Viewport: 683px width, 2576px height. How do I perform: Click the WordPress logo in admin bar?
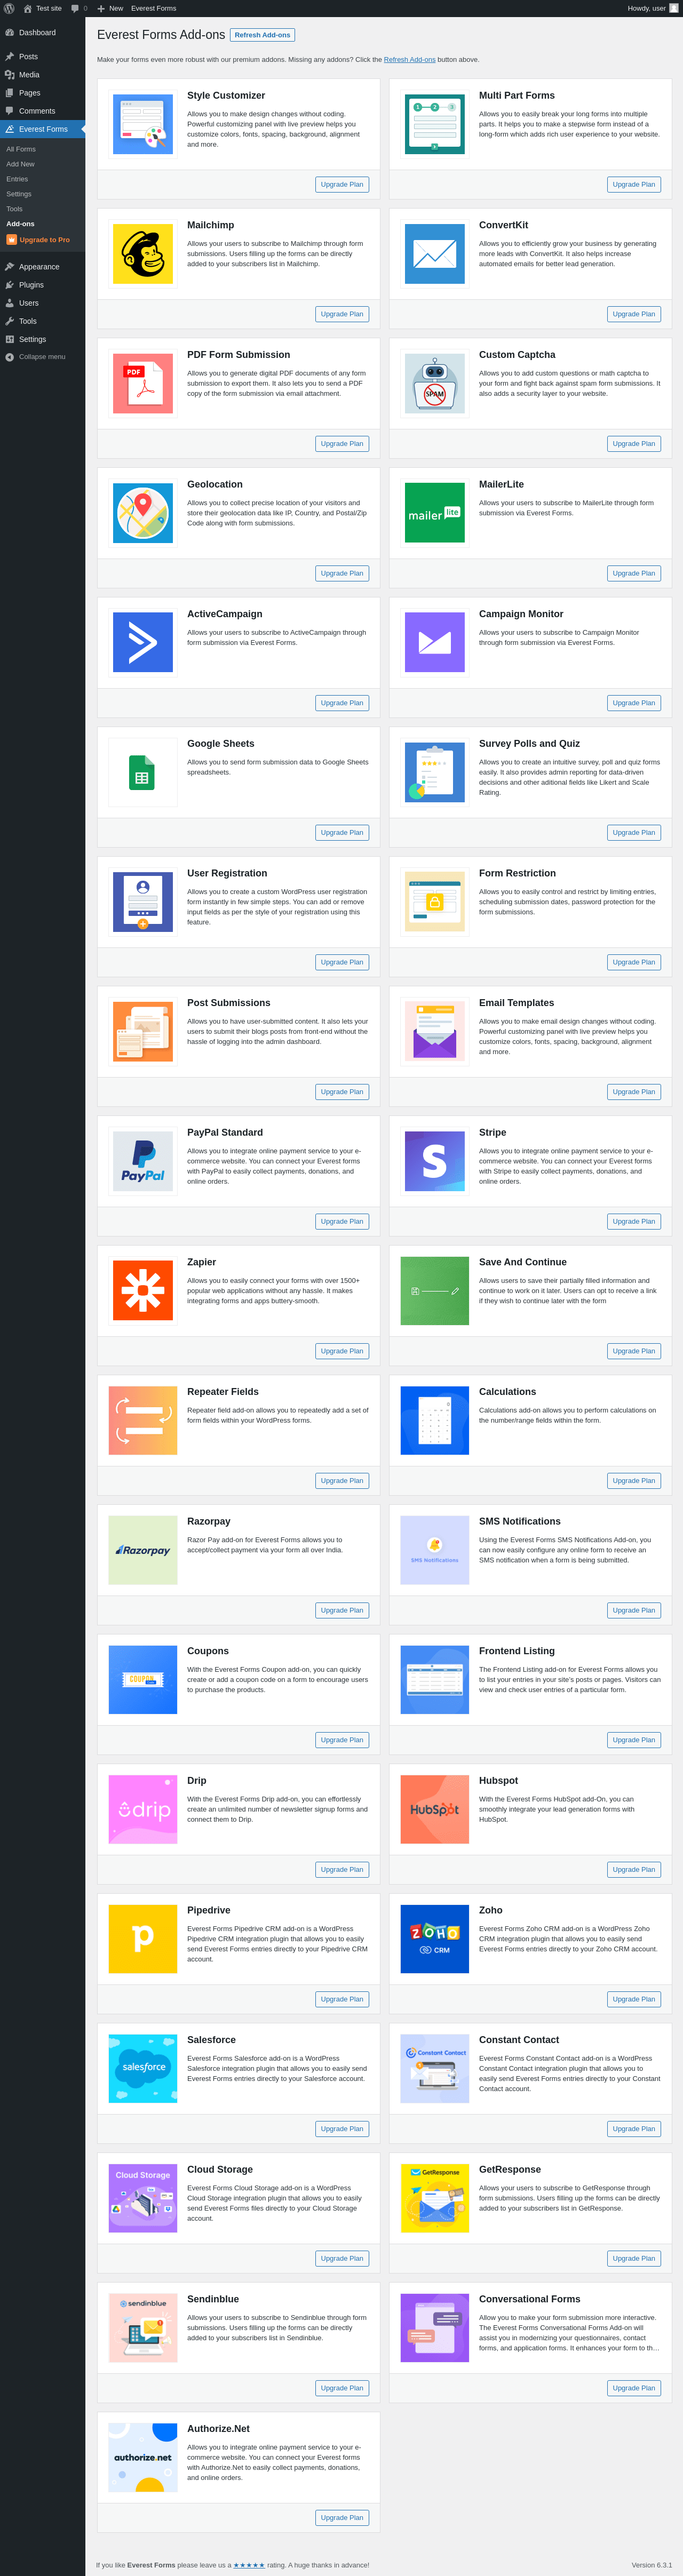point(9,8)
